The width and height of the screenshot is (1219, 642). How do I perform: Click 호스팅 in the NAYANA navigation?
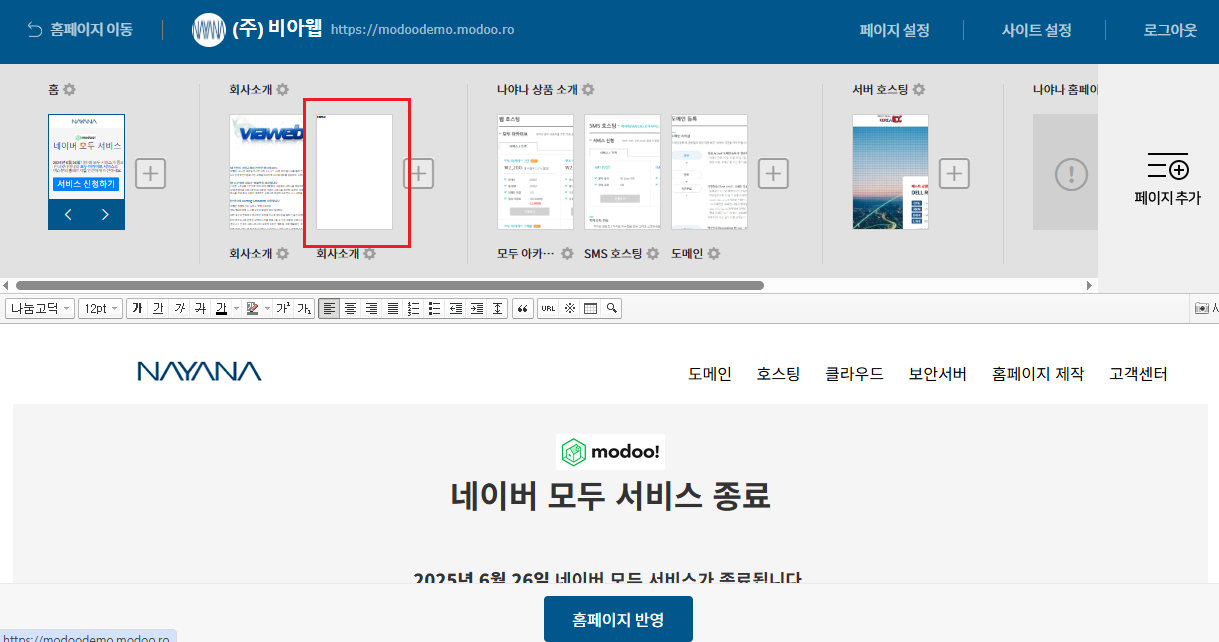point(778,374)
